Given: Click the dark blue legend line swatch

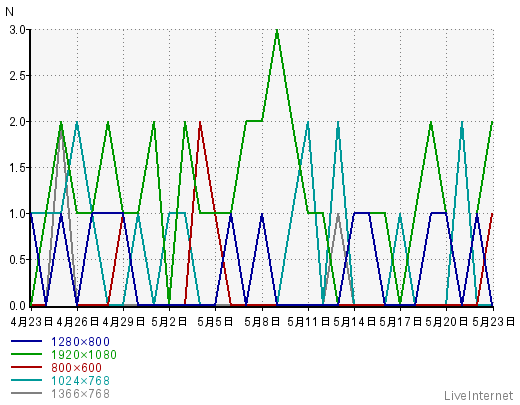Looking at the screenshot, I should (26, 341).
